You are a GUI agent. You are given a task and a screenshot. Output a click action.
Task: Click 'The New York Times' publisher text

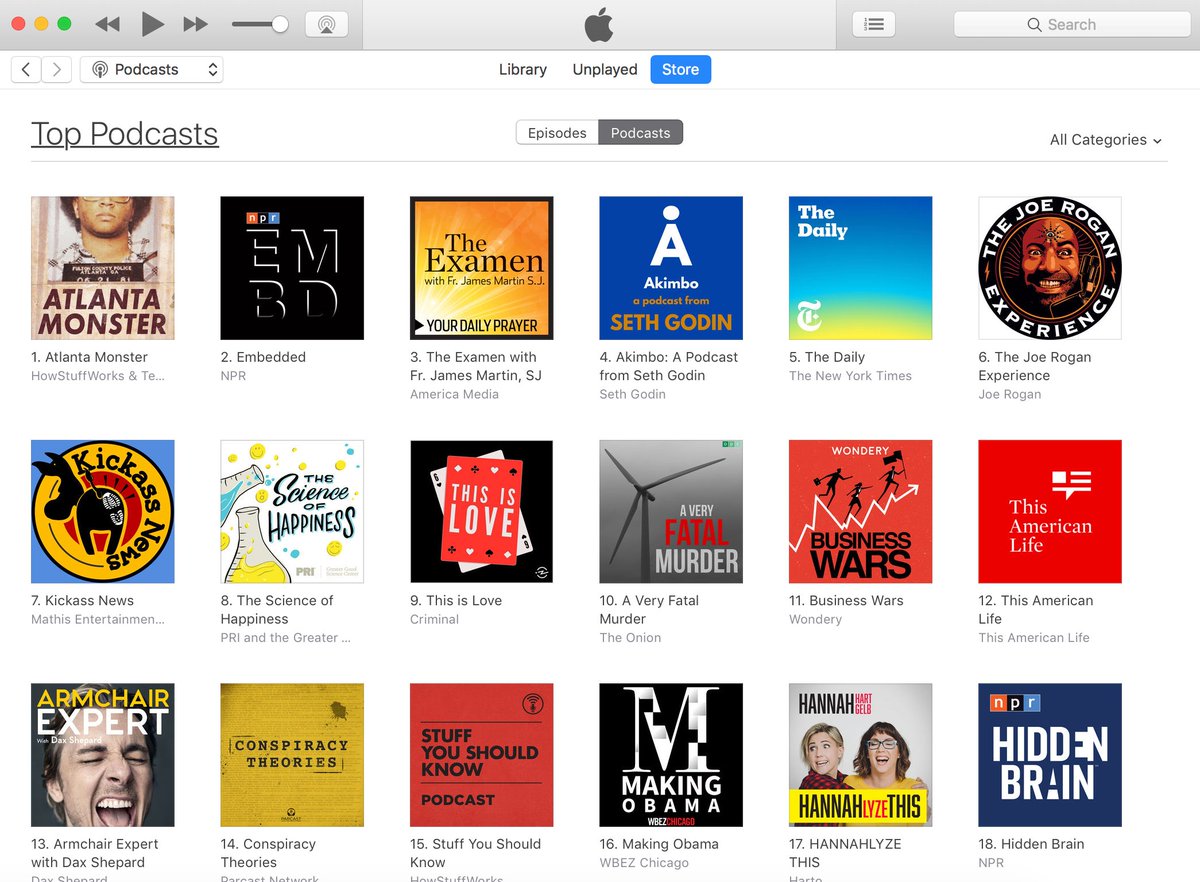(850, 376)
